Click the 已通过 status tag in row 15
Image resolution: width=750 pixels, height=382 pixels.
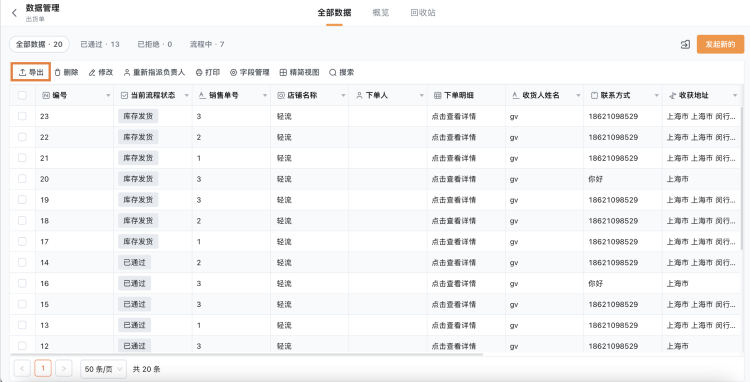click(134, 304)
